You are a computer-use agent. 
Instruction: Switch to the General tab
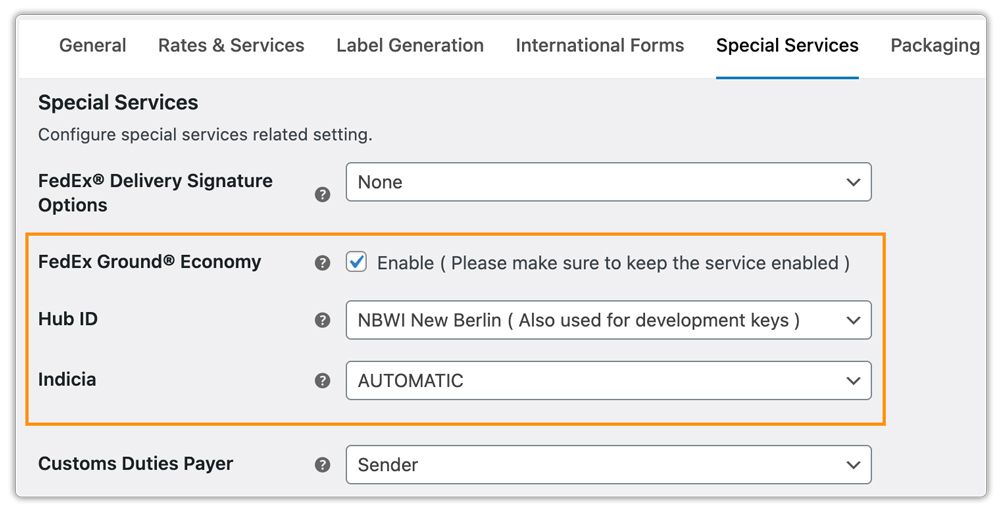click(x=93, y=46)
